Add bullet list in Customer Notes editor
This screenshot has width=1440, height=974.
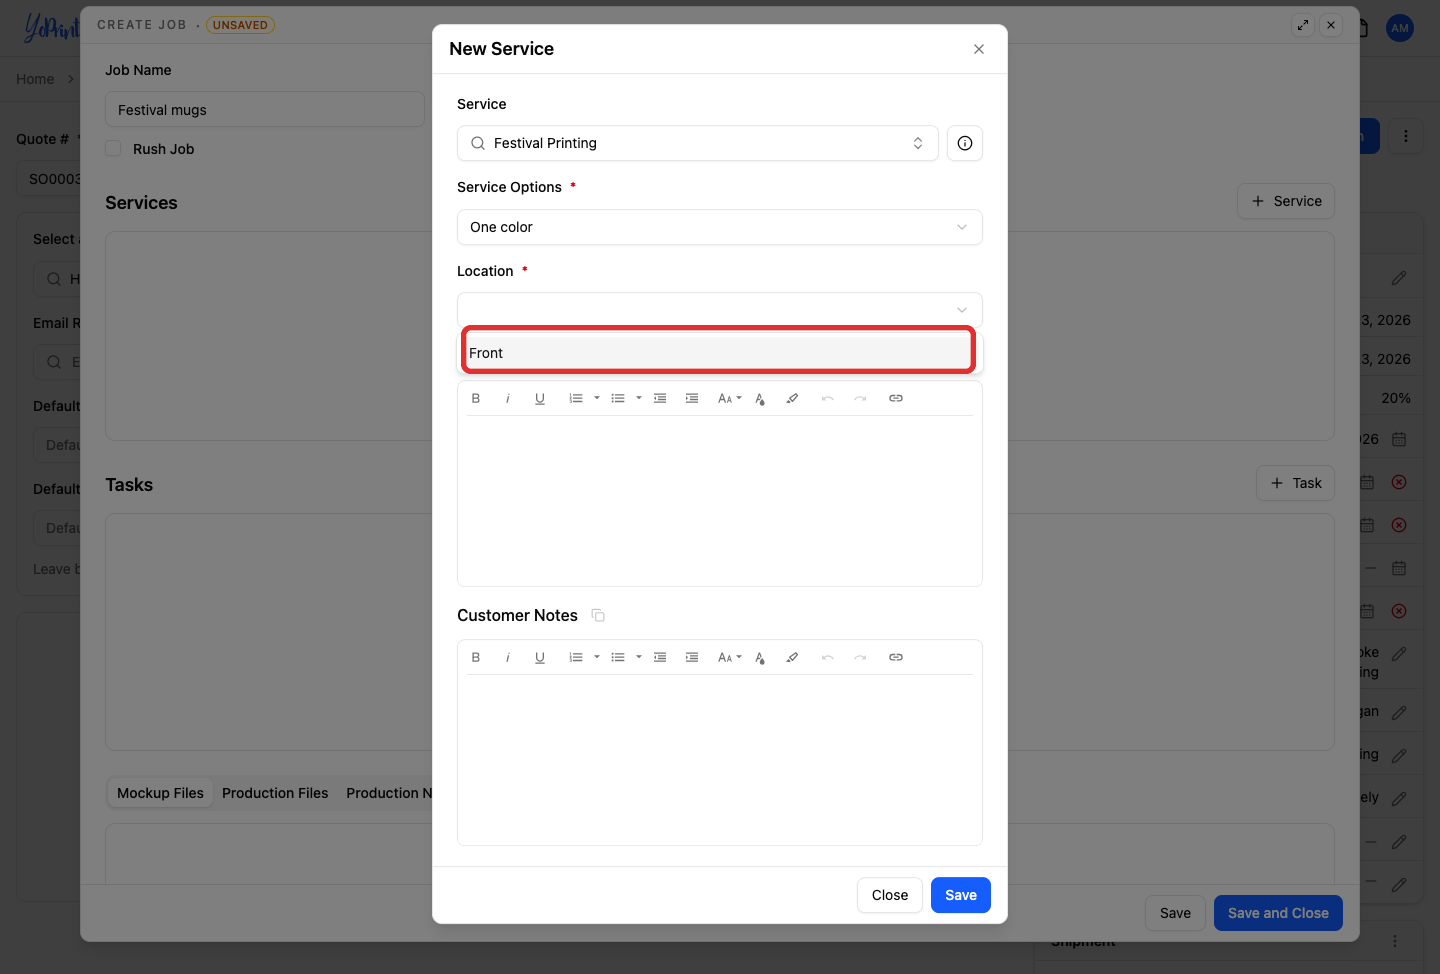coord(618,657)
